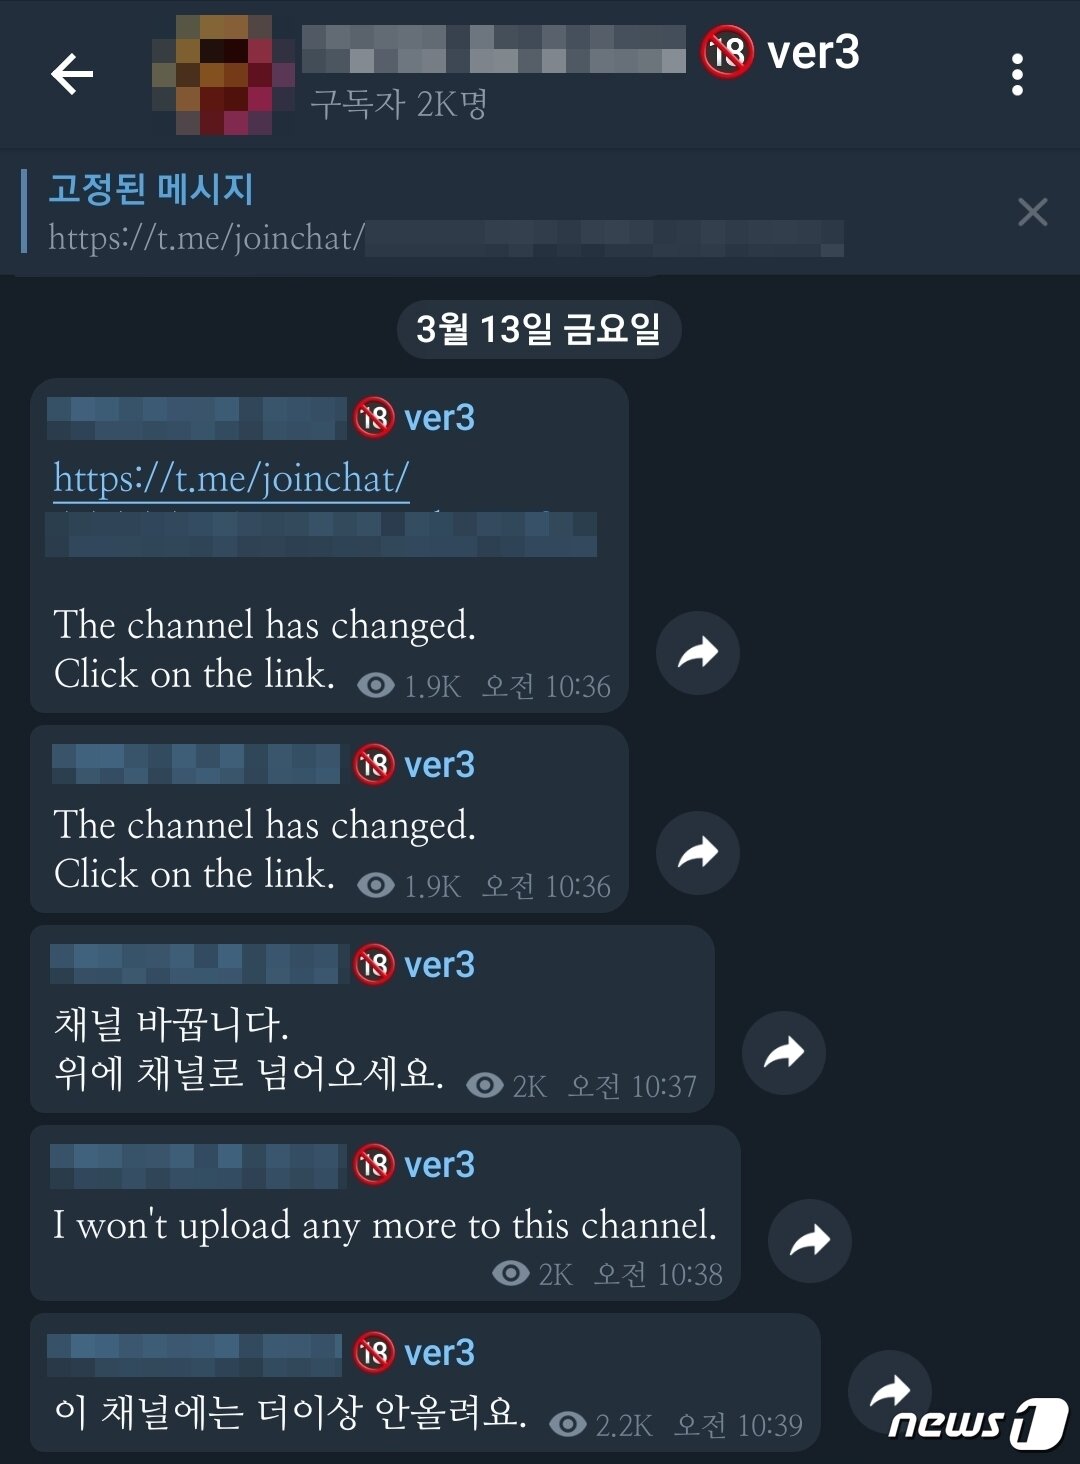This screenshot has width=1080, height=1464.
Task: Tap the 1.9K views icon in first message
Action: pyautogui.click(x=376, y=685)
